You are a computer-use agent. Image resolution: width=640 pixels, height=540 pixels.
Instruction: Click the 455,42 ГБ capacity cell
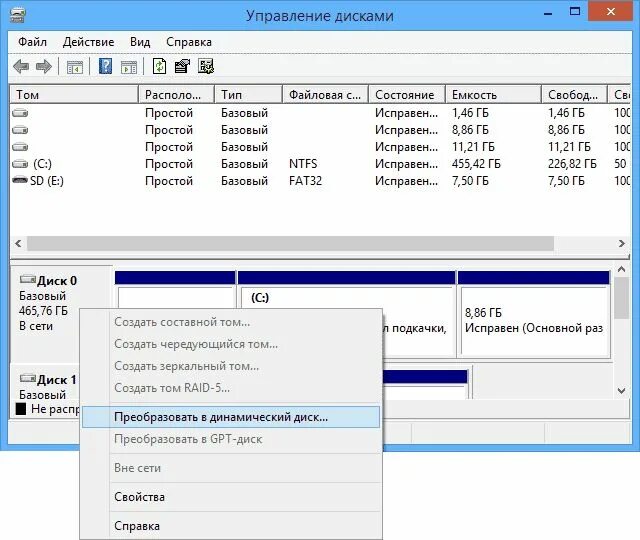pyautogui.click(x=476, y=164)
